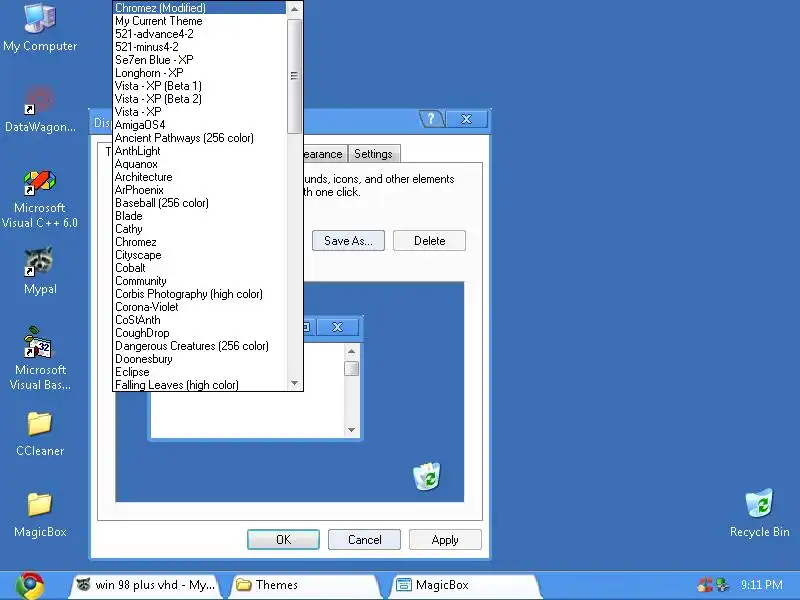
Task: Select plain 'Vista - XP' theme entry
Action: pos(199,112)
